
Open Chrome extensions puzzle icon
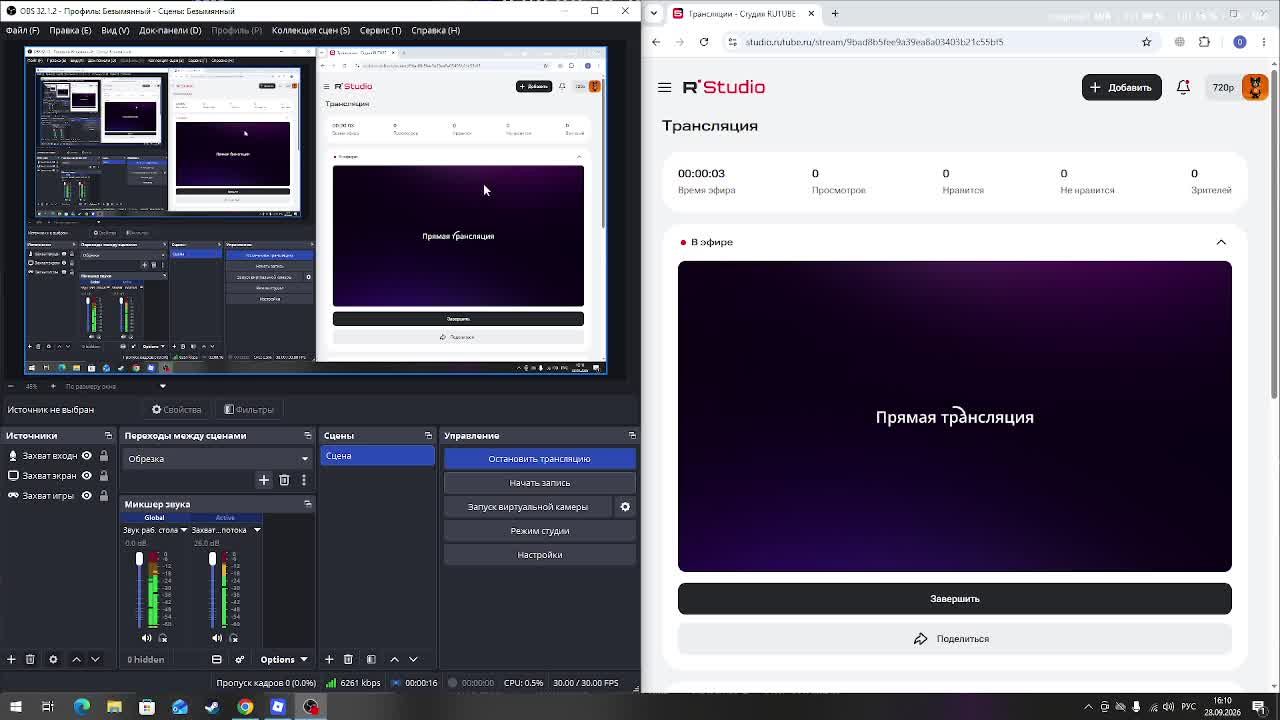[1204, 42]
